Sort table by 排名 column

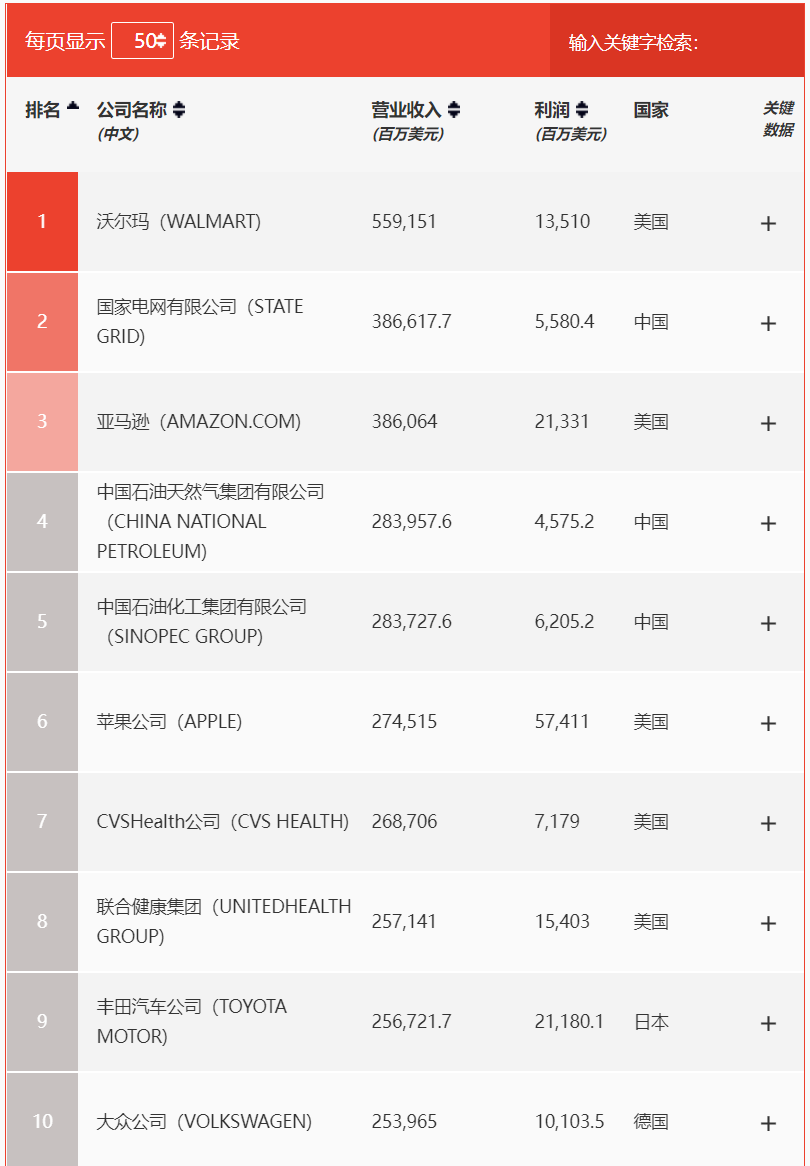coord(51,110)
